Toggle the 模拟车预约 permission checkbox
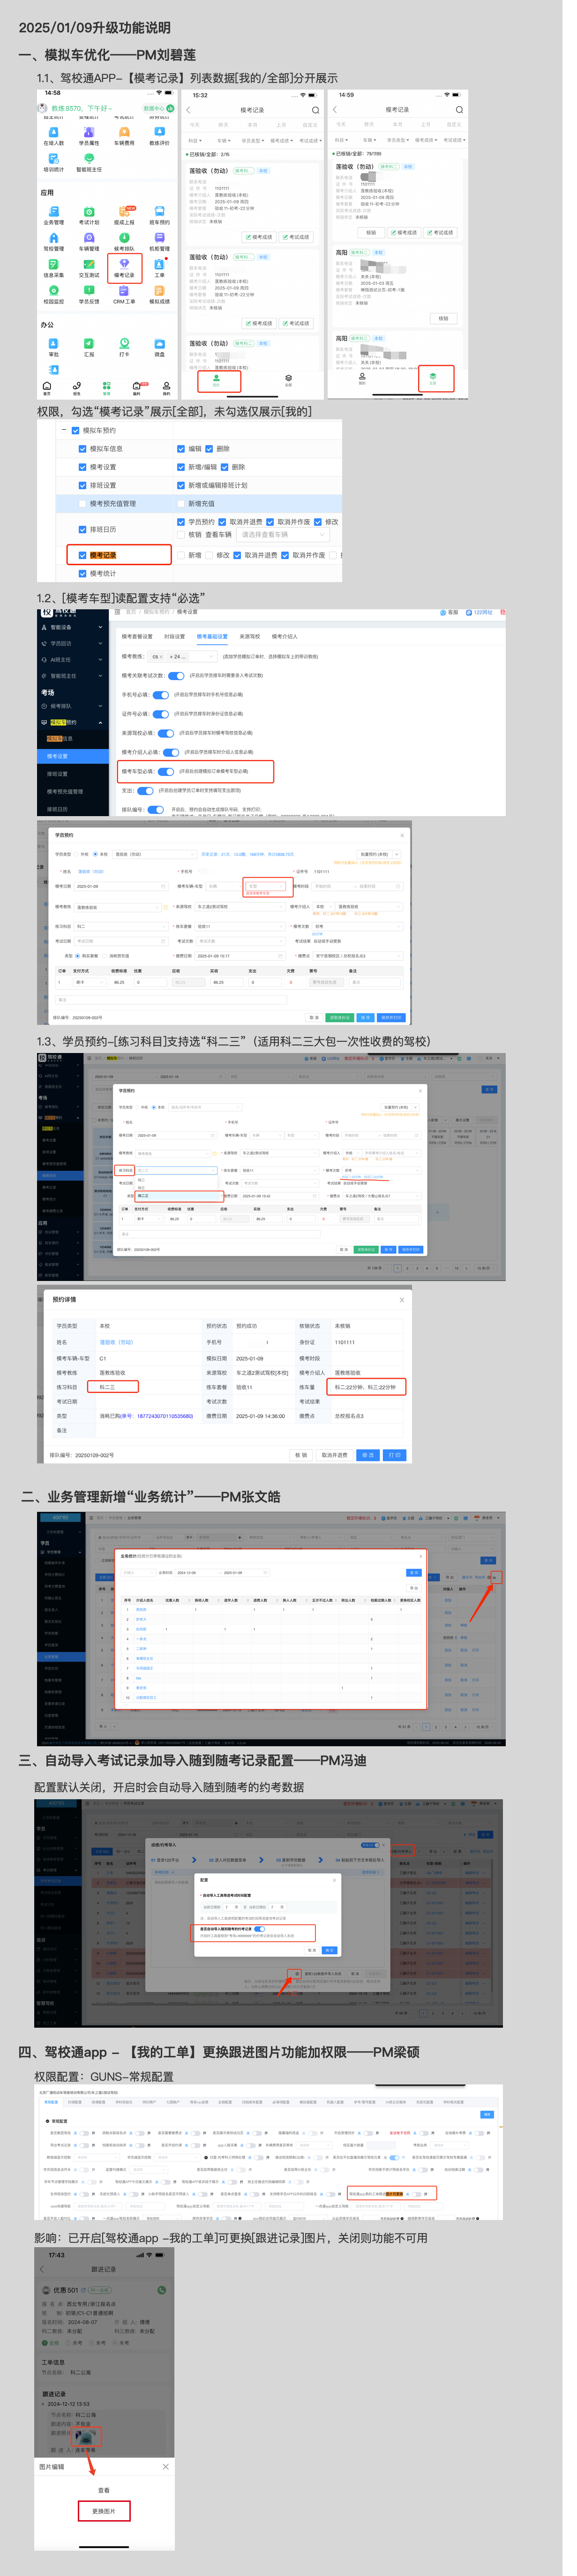The image size is (577, 2576). click(x=76, y=430)
